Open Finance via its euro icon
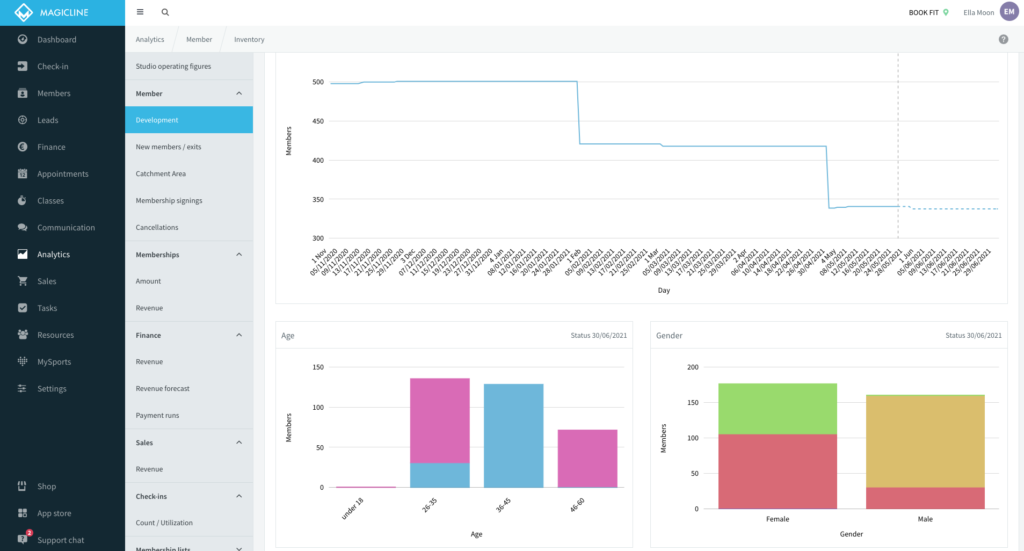This screenshot has height=551, width=1024. (x=22, y=147)
